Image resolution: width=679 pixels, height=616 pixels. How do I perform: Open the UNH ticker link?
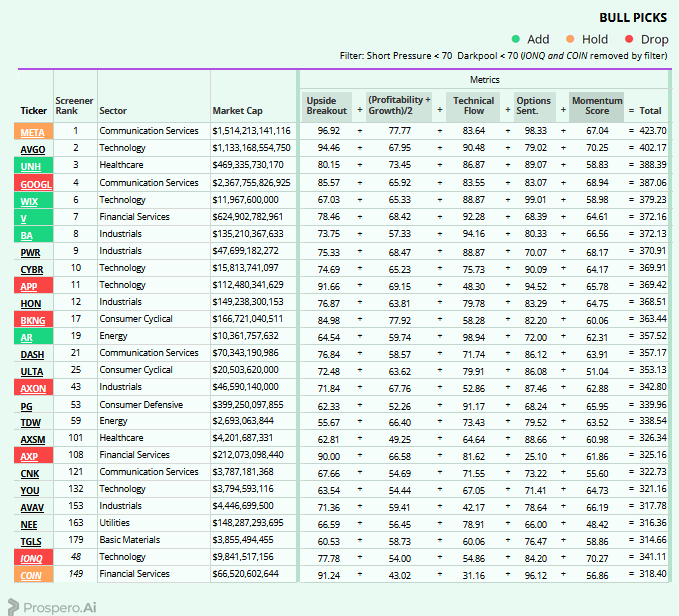click(31, 166)
